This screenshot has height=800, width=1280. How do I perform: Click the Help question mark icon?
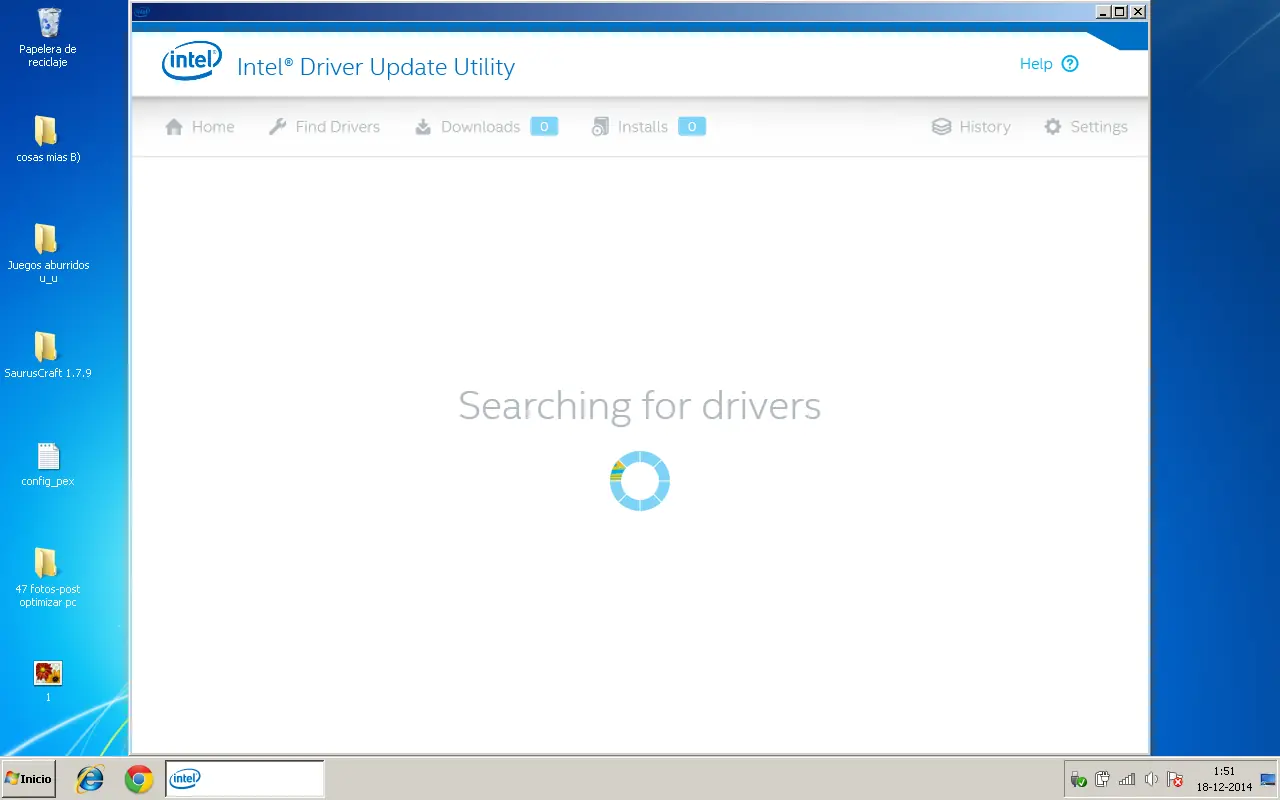[x=1070, y=64]
